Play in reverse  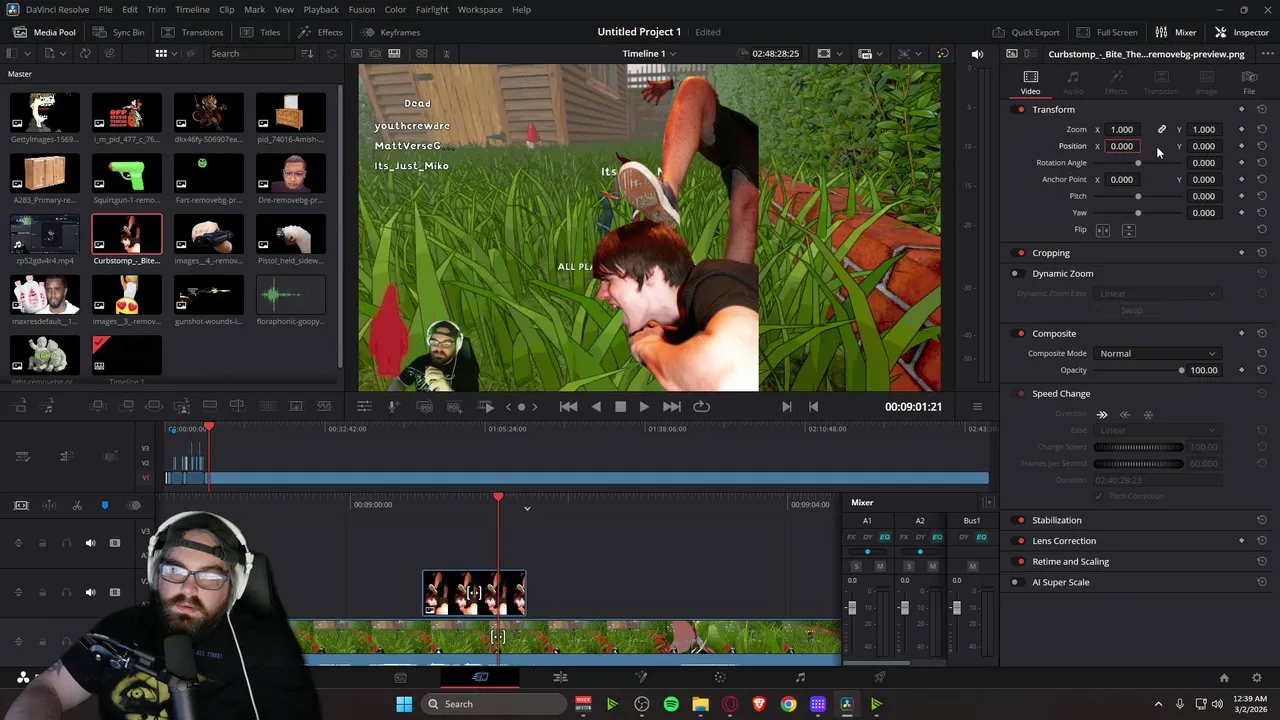point(596,406)
